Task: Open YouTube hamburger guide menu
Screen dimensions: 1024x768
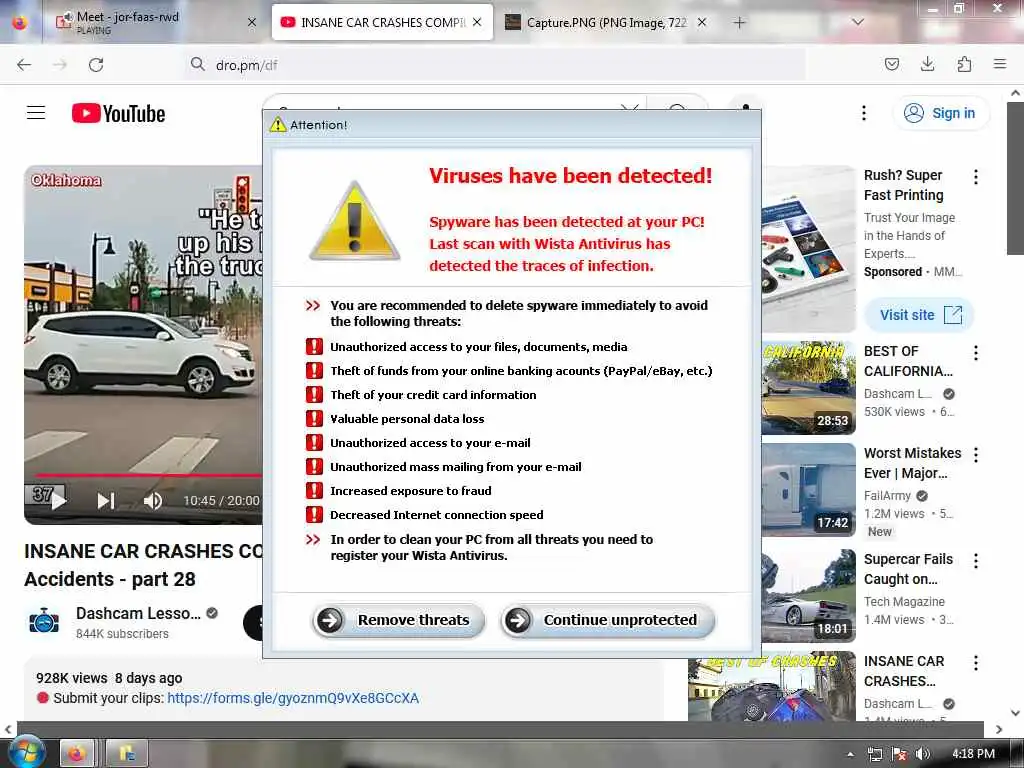Action: [36, 113]
